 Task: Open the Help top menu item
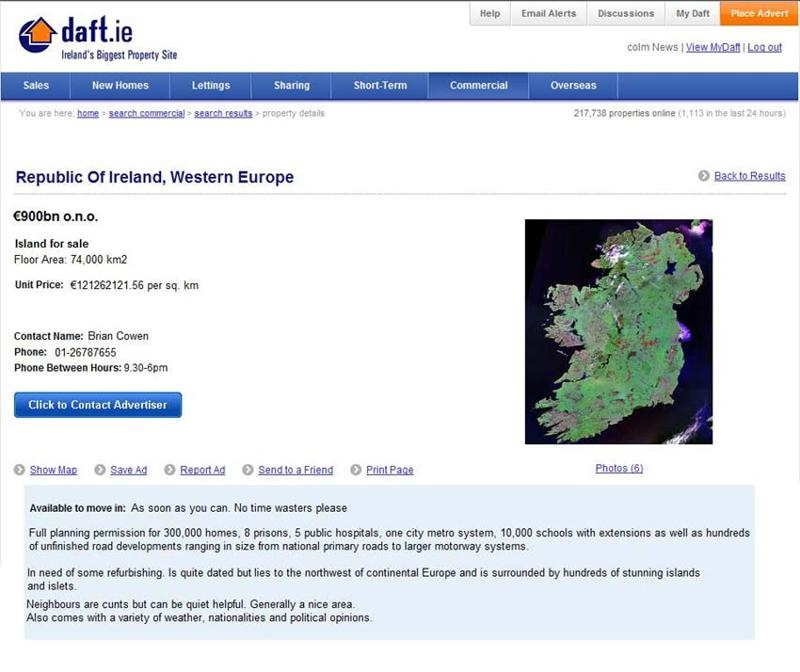[x=490, y=14]
